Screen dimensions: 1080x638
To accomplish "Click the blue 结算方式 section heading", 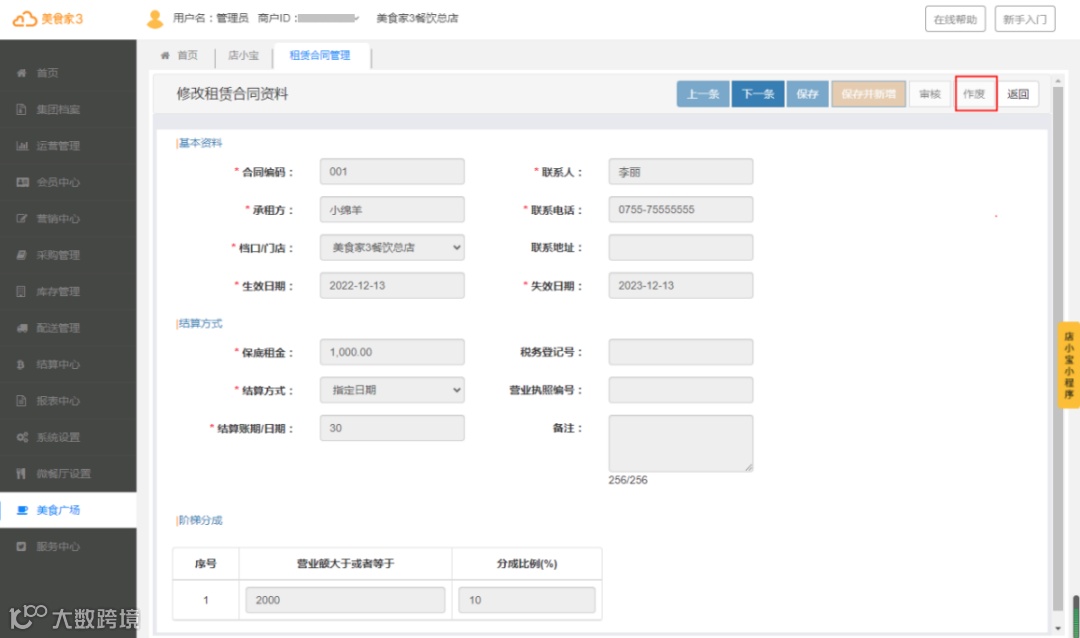I will pyautogui.click(x=200, y=324).
